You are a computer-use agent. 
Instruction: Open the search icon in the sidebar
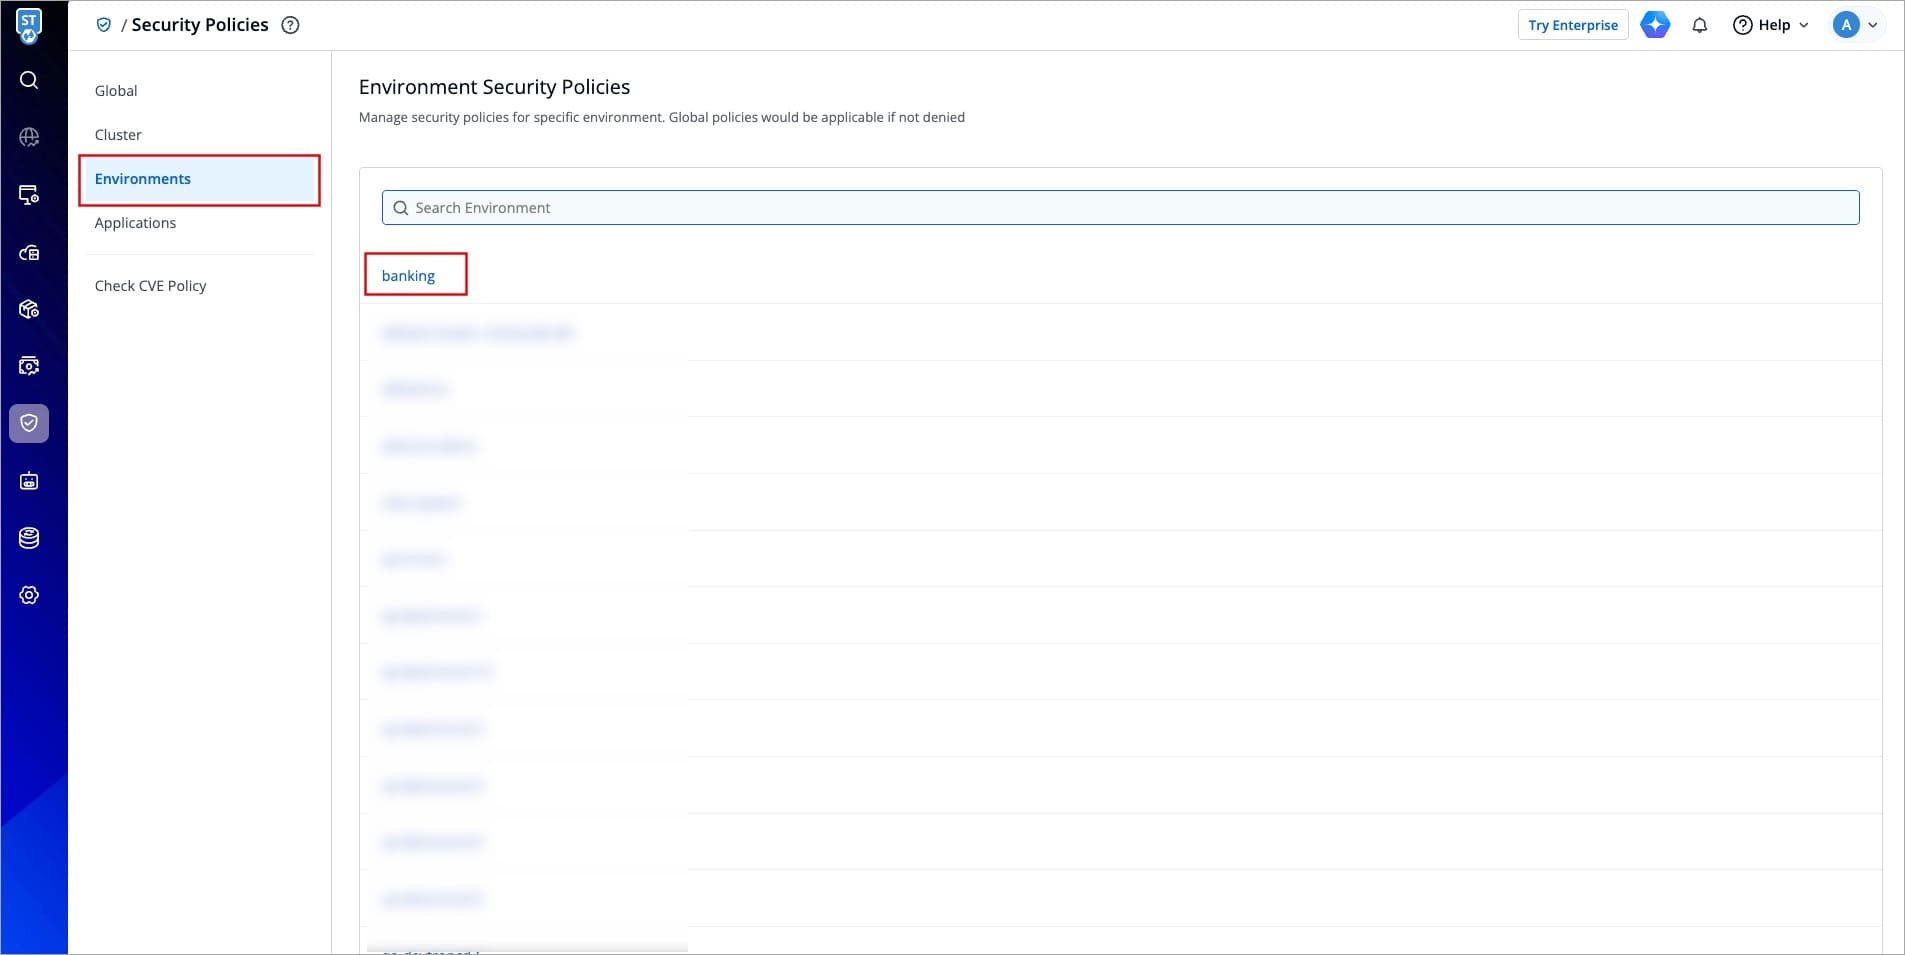tap(29, 80)
